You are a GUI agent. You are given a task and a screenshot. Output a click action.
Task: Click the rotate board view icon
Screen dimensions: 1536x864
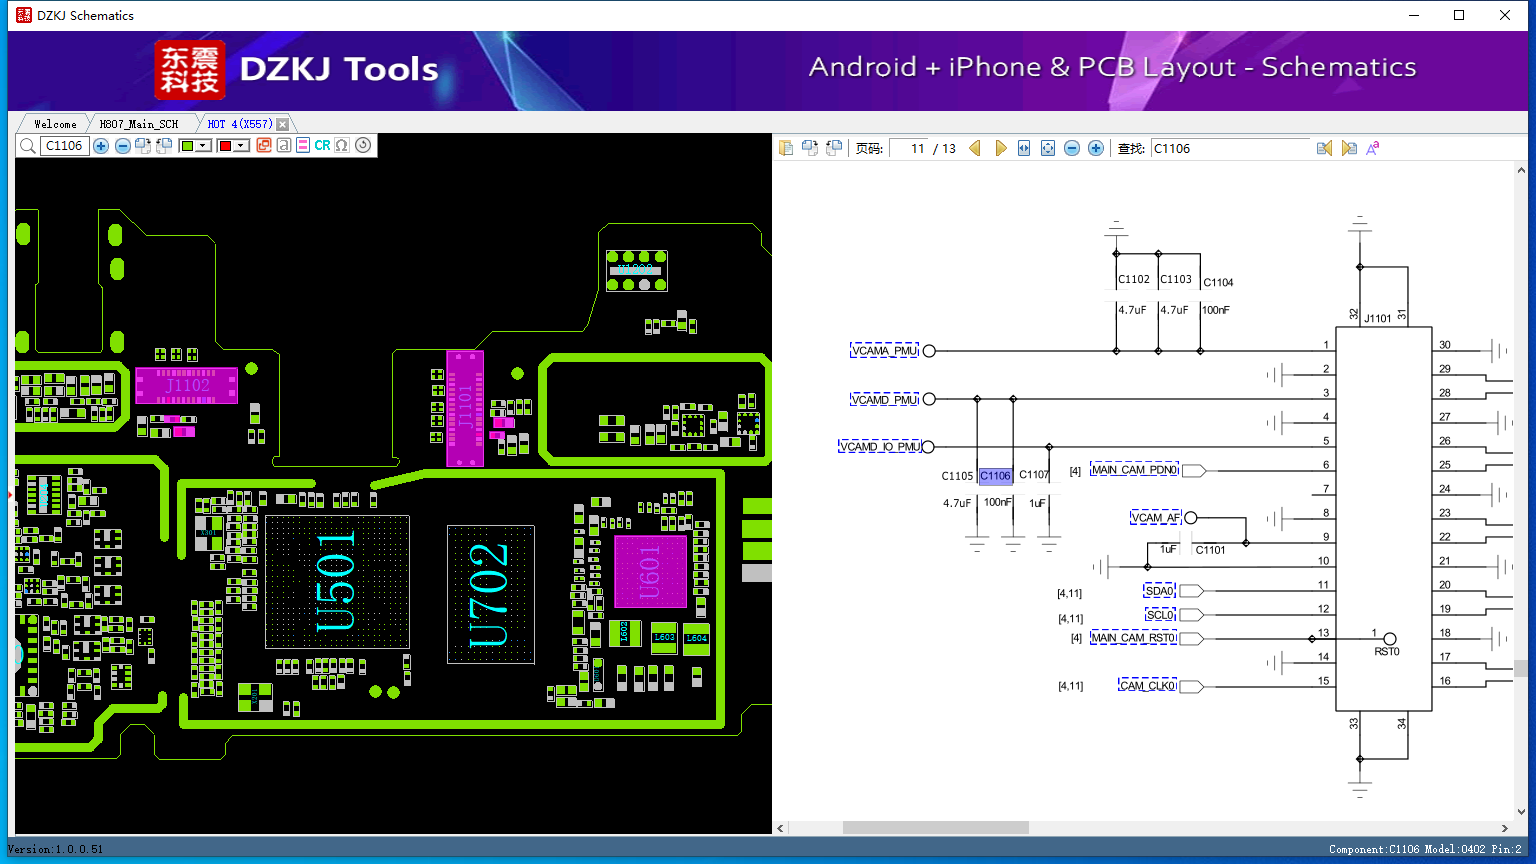363,145
